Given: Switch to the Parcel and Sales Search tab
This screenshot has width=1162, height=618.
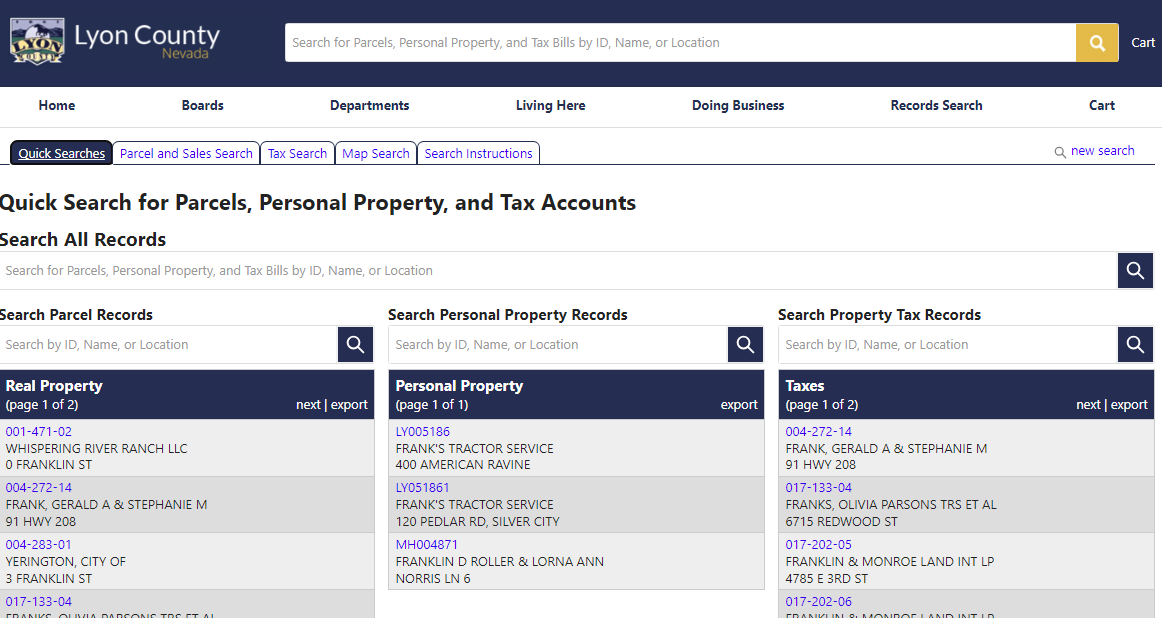Looking at the screenshot, I should click(186, 154).
